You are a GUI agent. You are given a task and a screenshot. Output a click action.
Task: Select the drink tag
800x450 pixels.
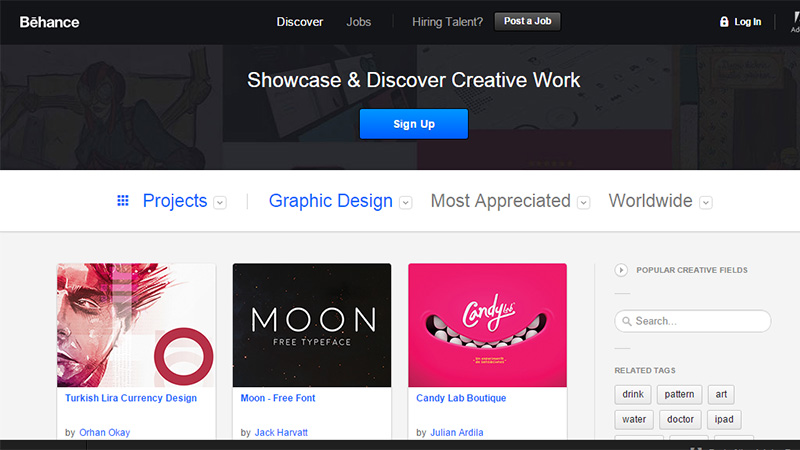pos(633,394)
